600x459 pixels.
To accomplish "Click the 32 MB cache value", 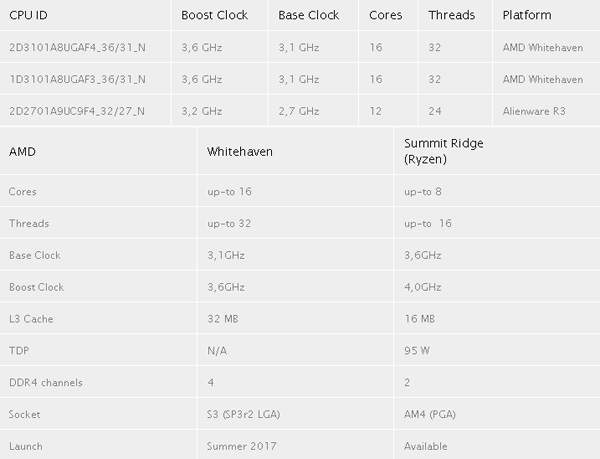I will pos(222,319).
